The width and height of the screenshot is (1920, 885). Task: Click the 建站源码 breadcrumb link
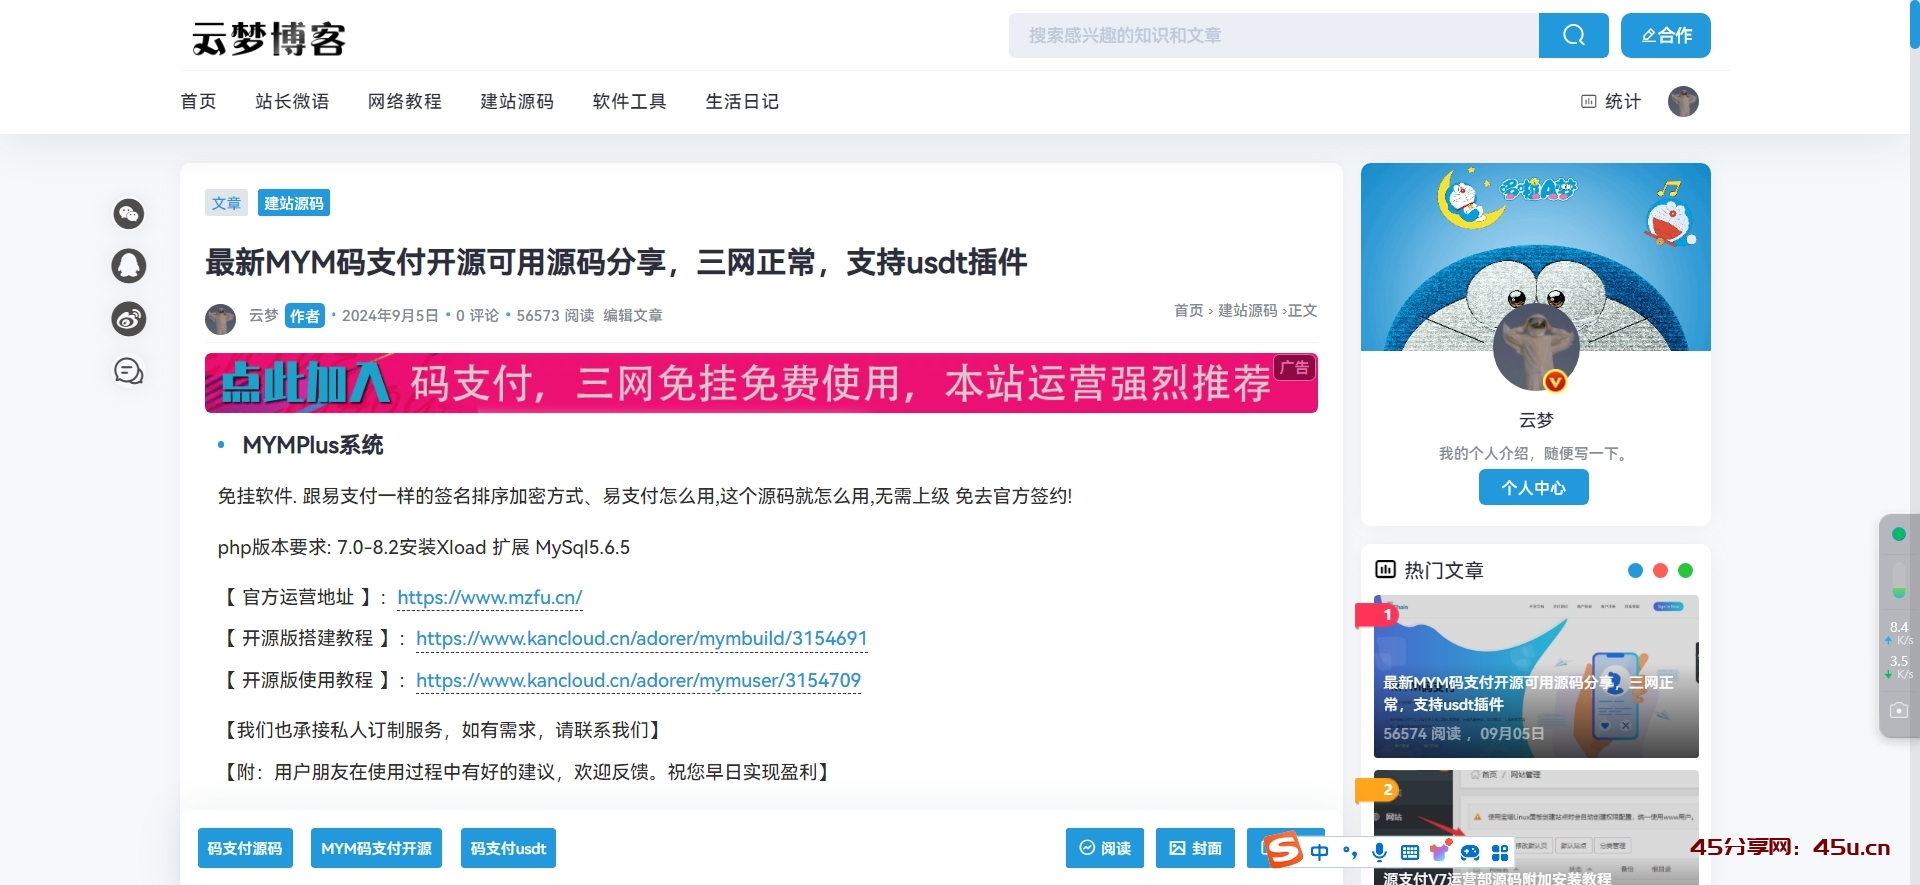click(x=1247, y=311)
